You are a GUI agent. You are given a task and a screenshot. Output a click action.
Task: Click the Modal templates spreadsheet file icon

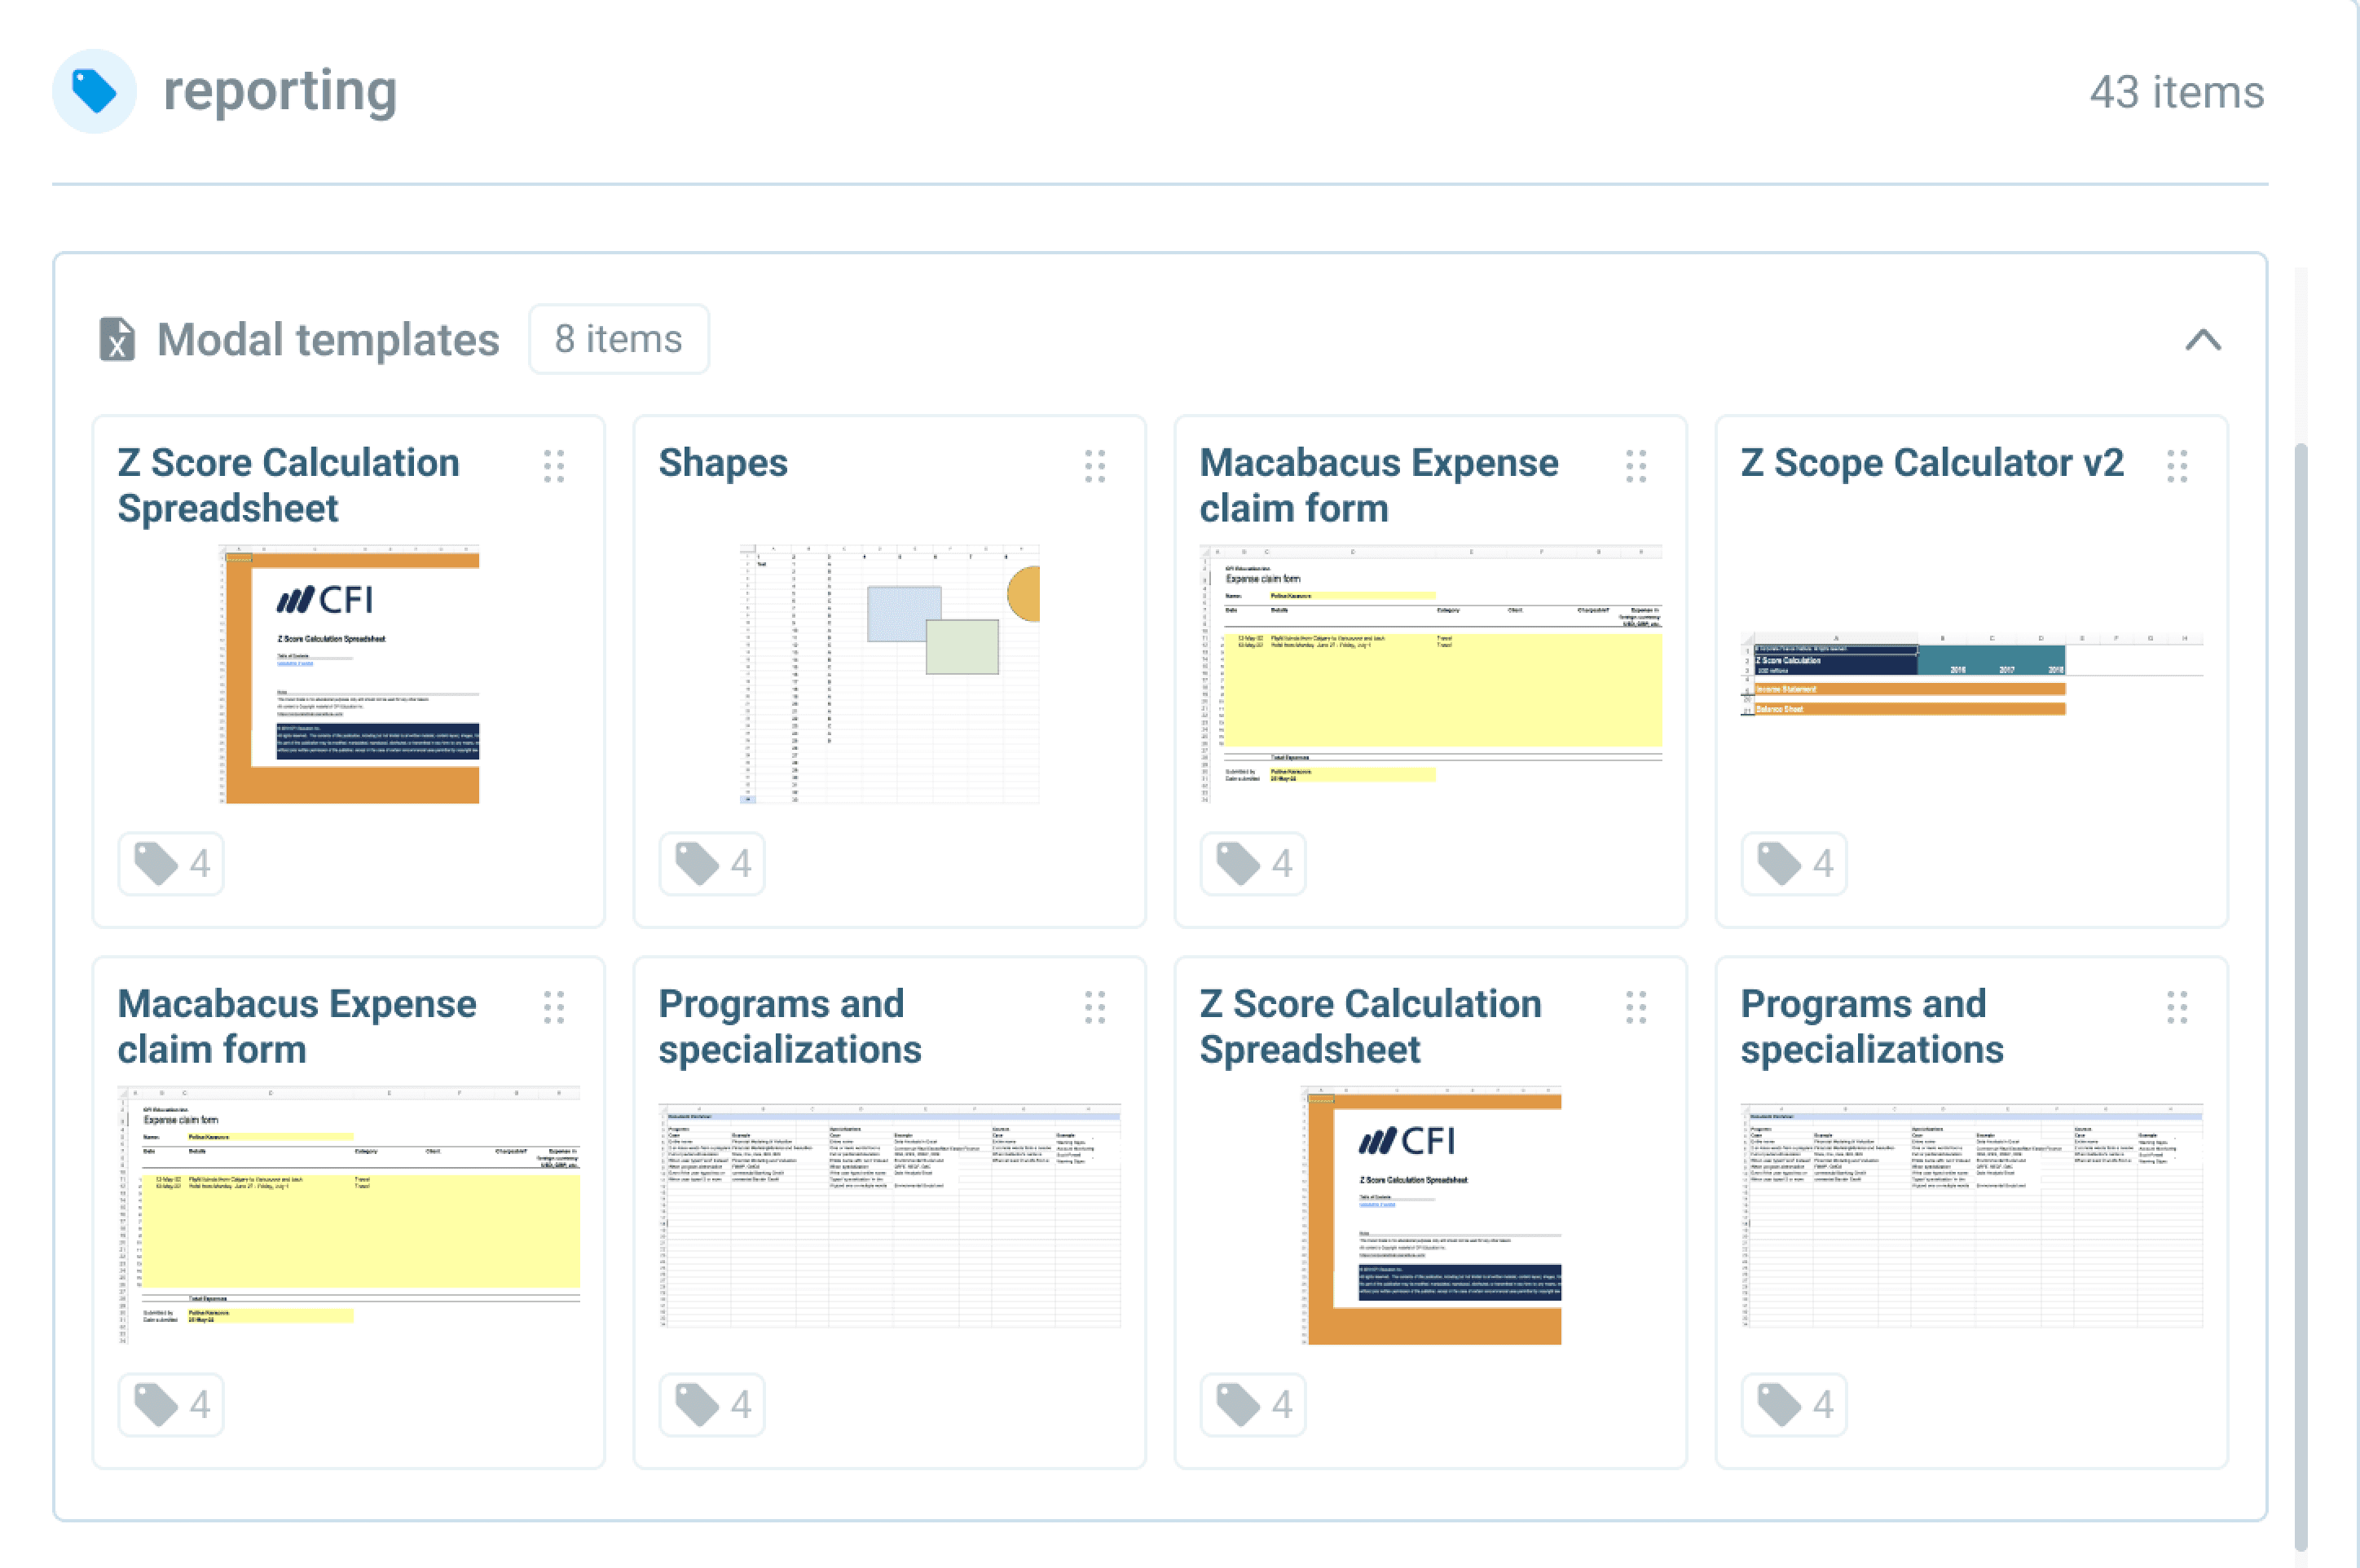(117, 339)
